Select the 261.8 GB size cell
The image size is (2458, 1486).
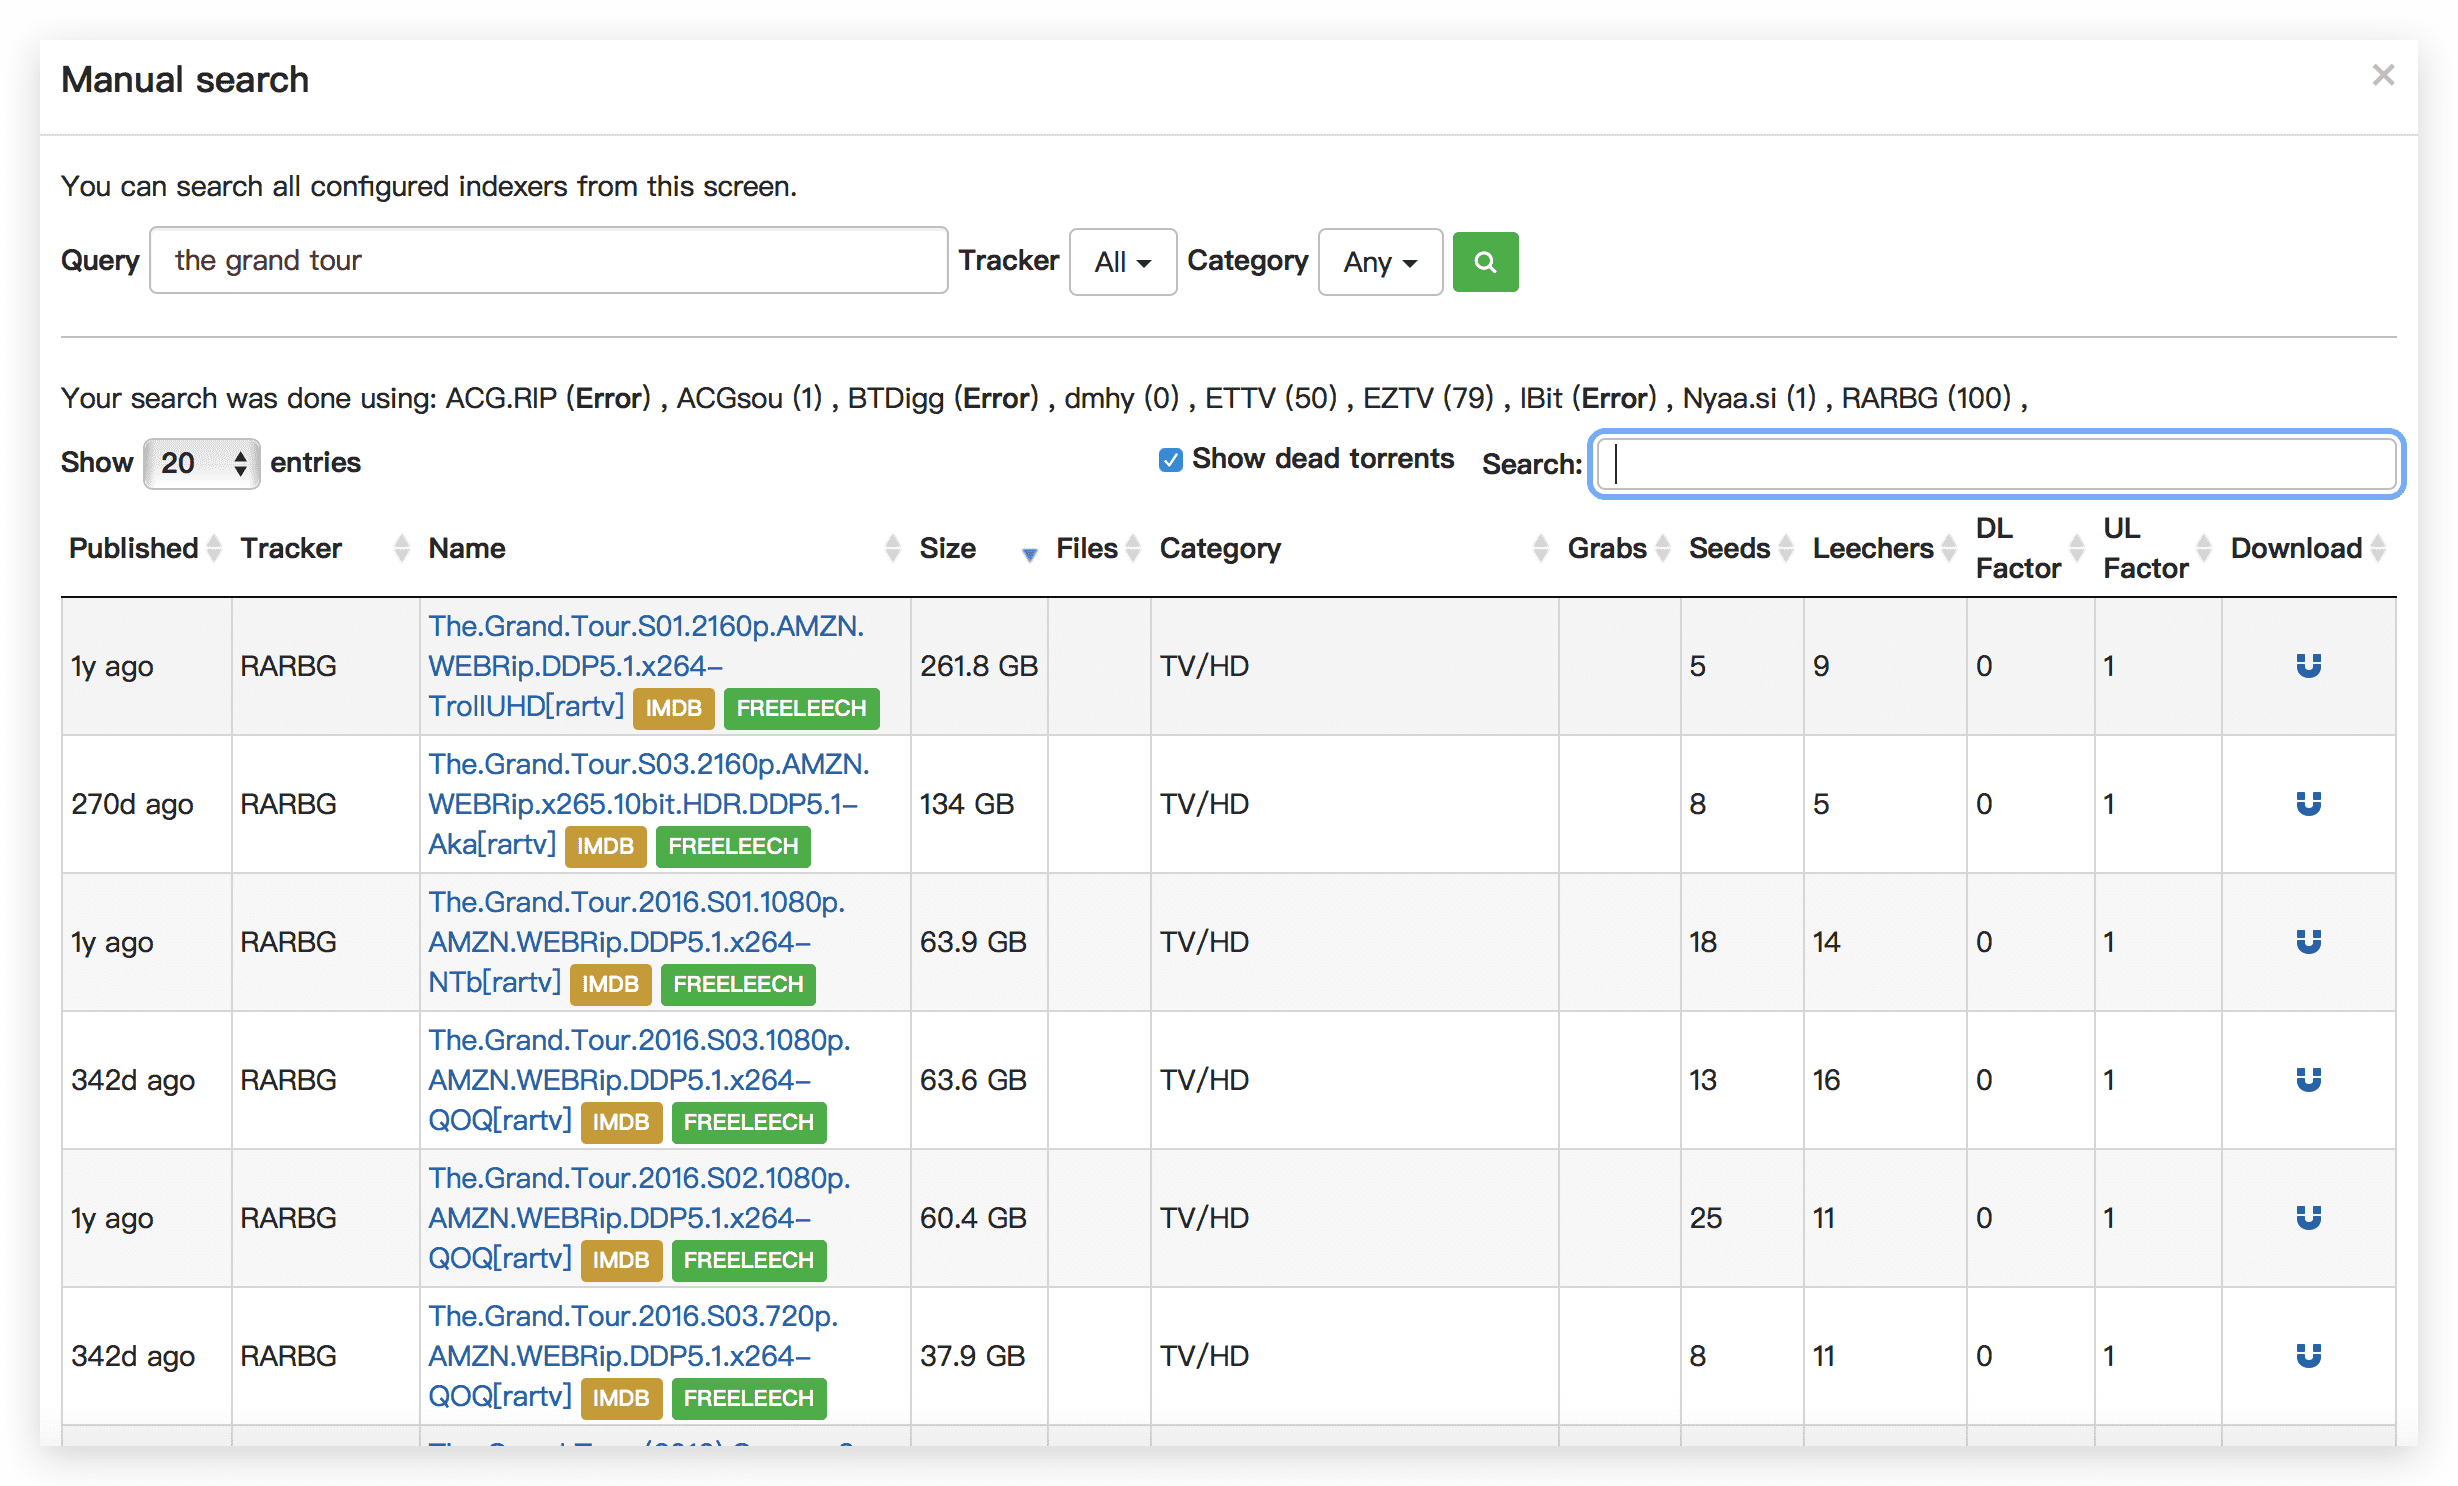979,666
